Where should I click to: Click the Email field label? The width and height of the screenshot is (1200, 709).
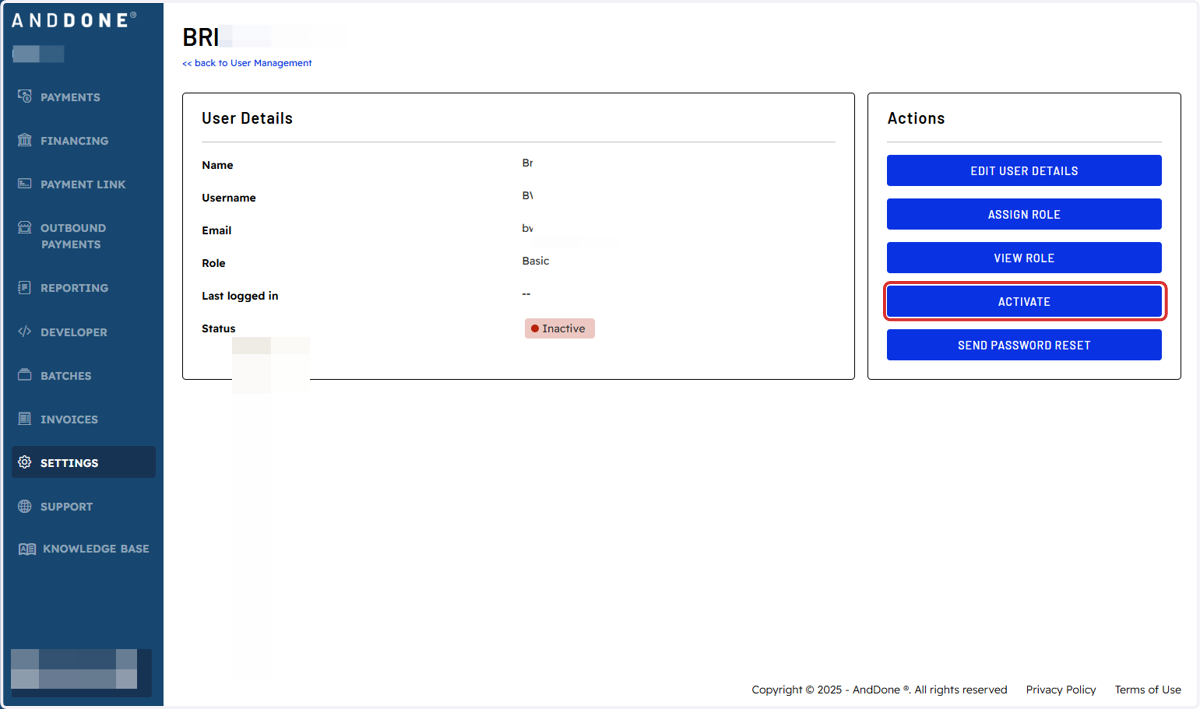(217, 231)
